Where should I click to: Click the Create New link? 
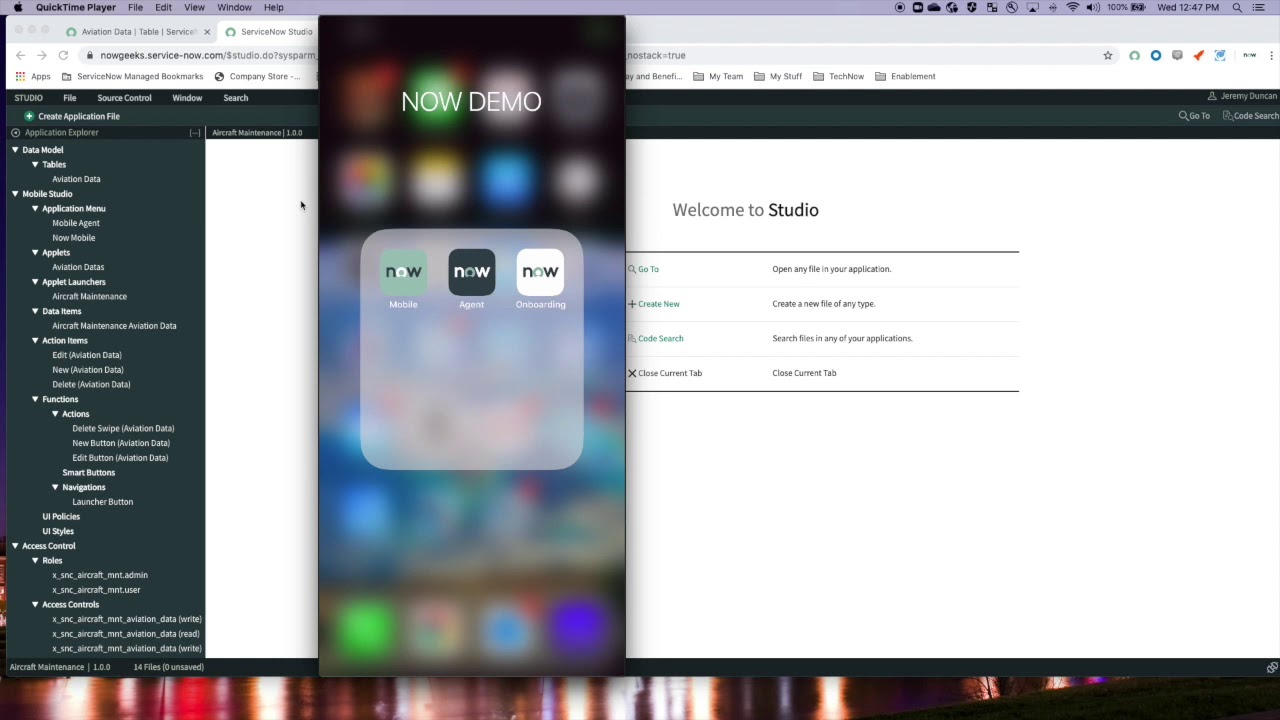(x=658, y=303)
